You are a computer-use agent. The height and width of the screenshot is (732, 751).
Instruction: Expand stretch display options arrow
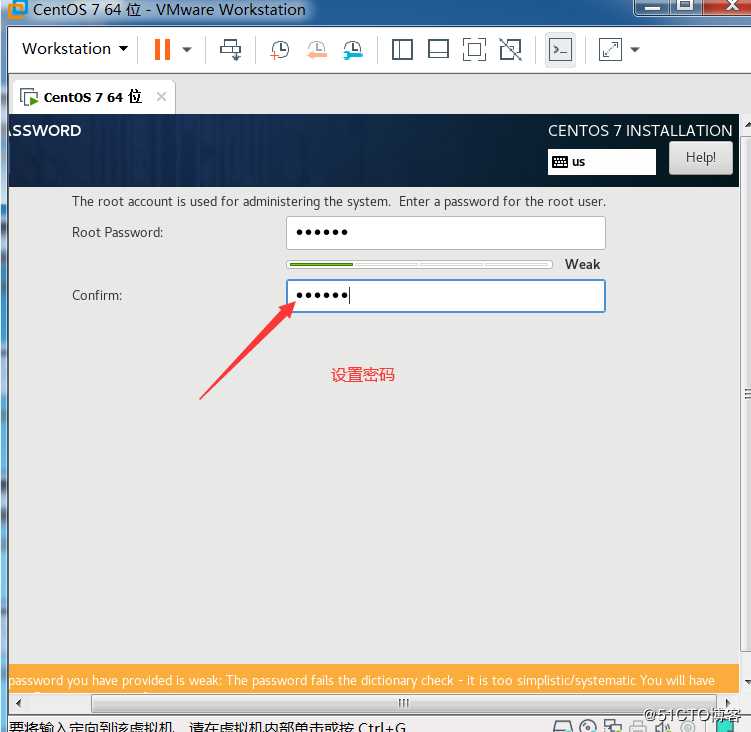tap(635, 49)
